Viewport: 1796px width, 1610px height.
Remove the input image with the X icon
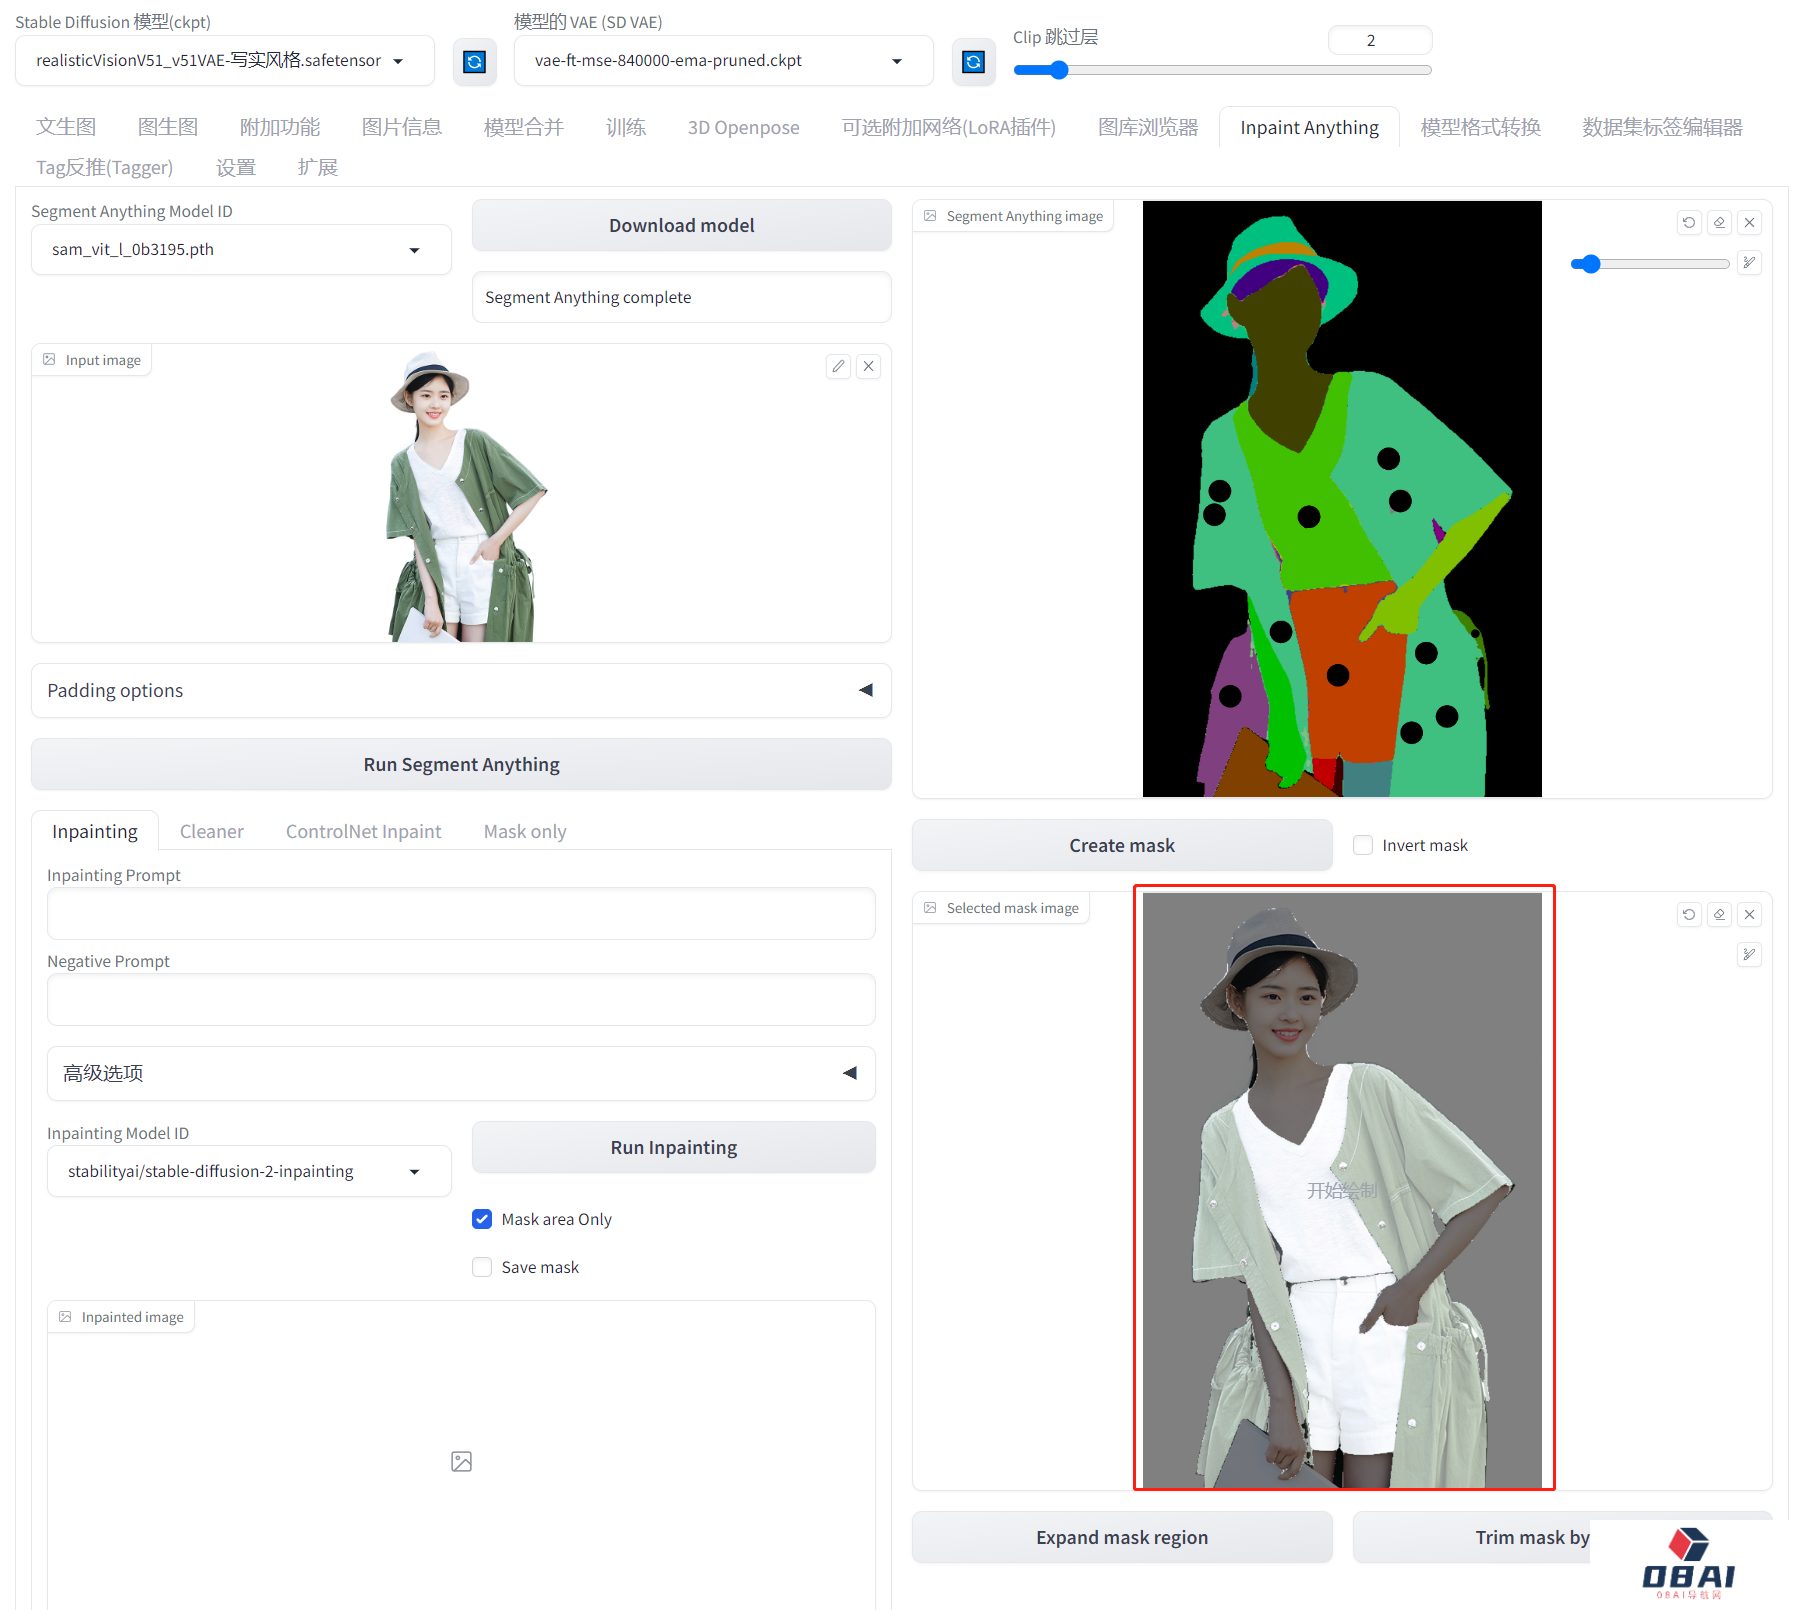[x=868, y=366]
